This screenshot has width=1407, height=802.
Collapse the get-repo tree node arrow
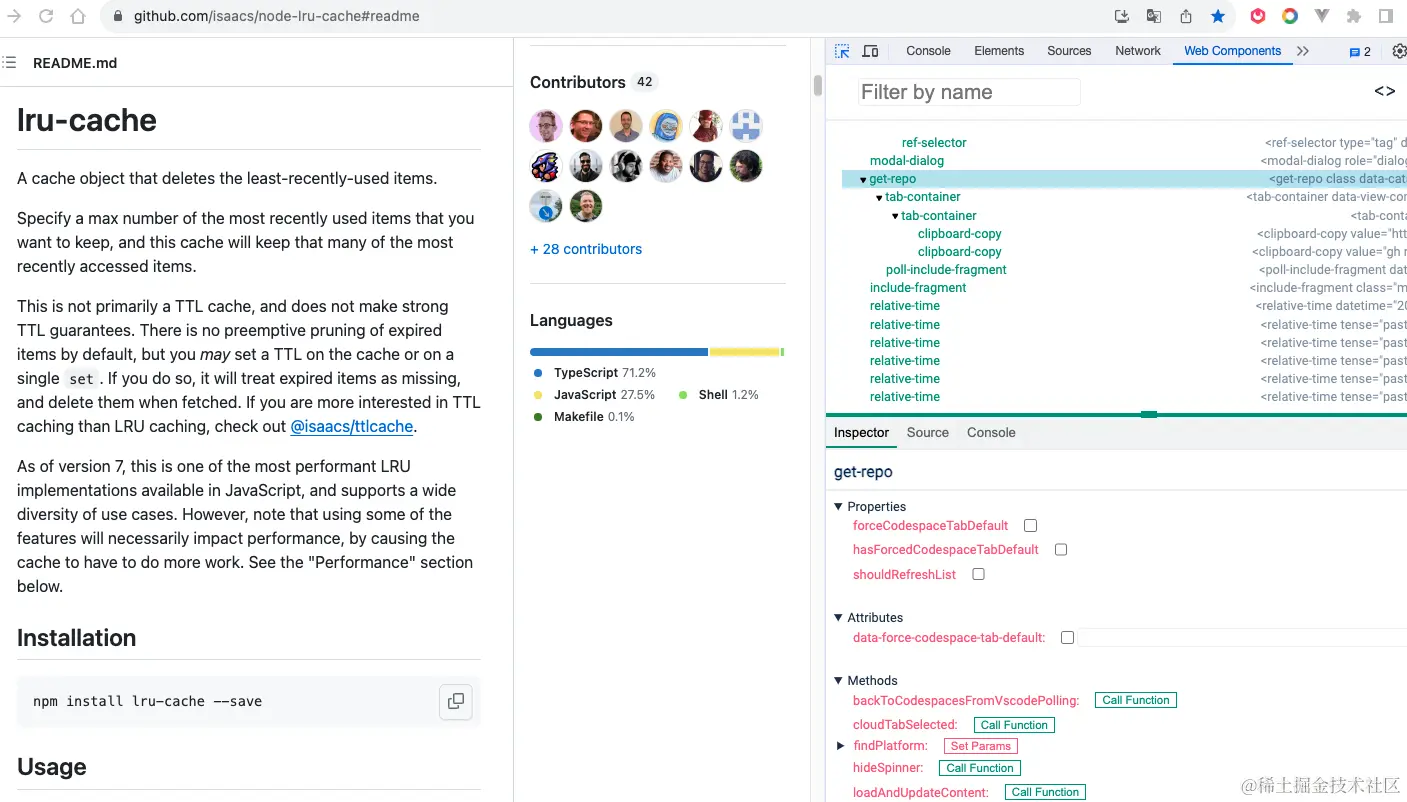863,180
